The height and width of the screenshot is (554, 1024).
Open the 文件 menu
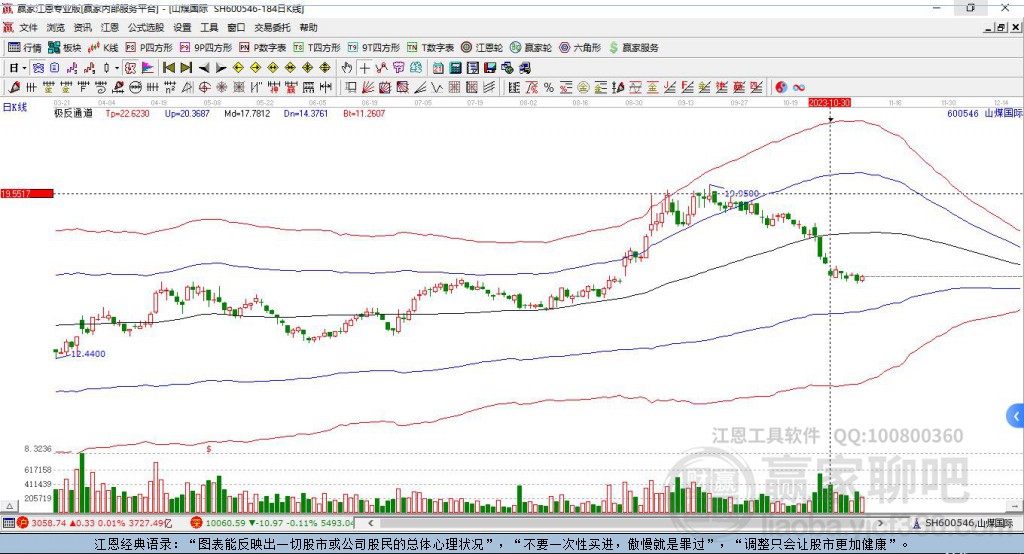coord(29,27)
